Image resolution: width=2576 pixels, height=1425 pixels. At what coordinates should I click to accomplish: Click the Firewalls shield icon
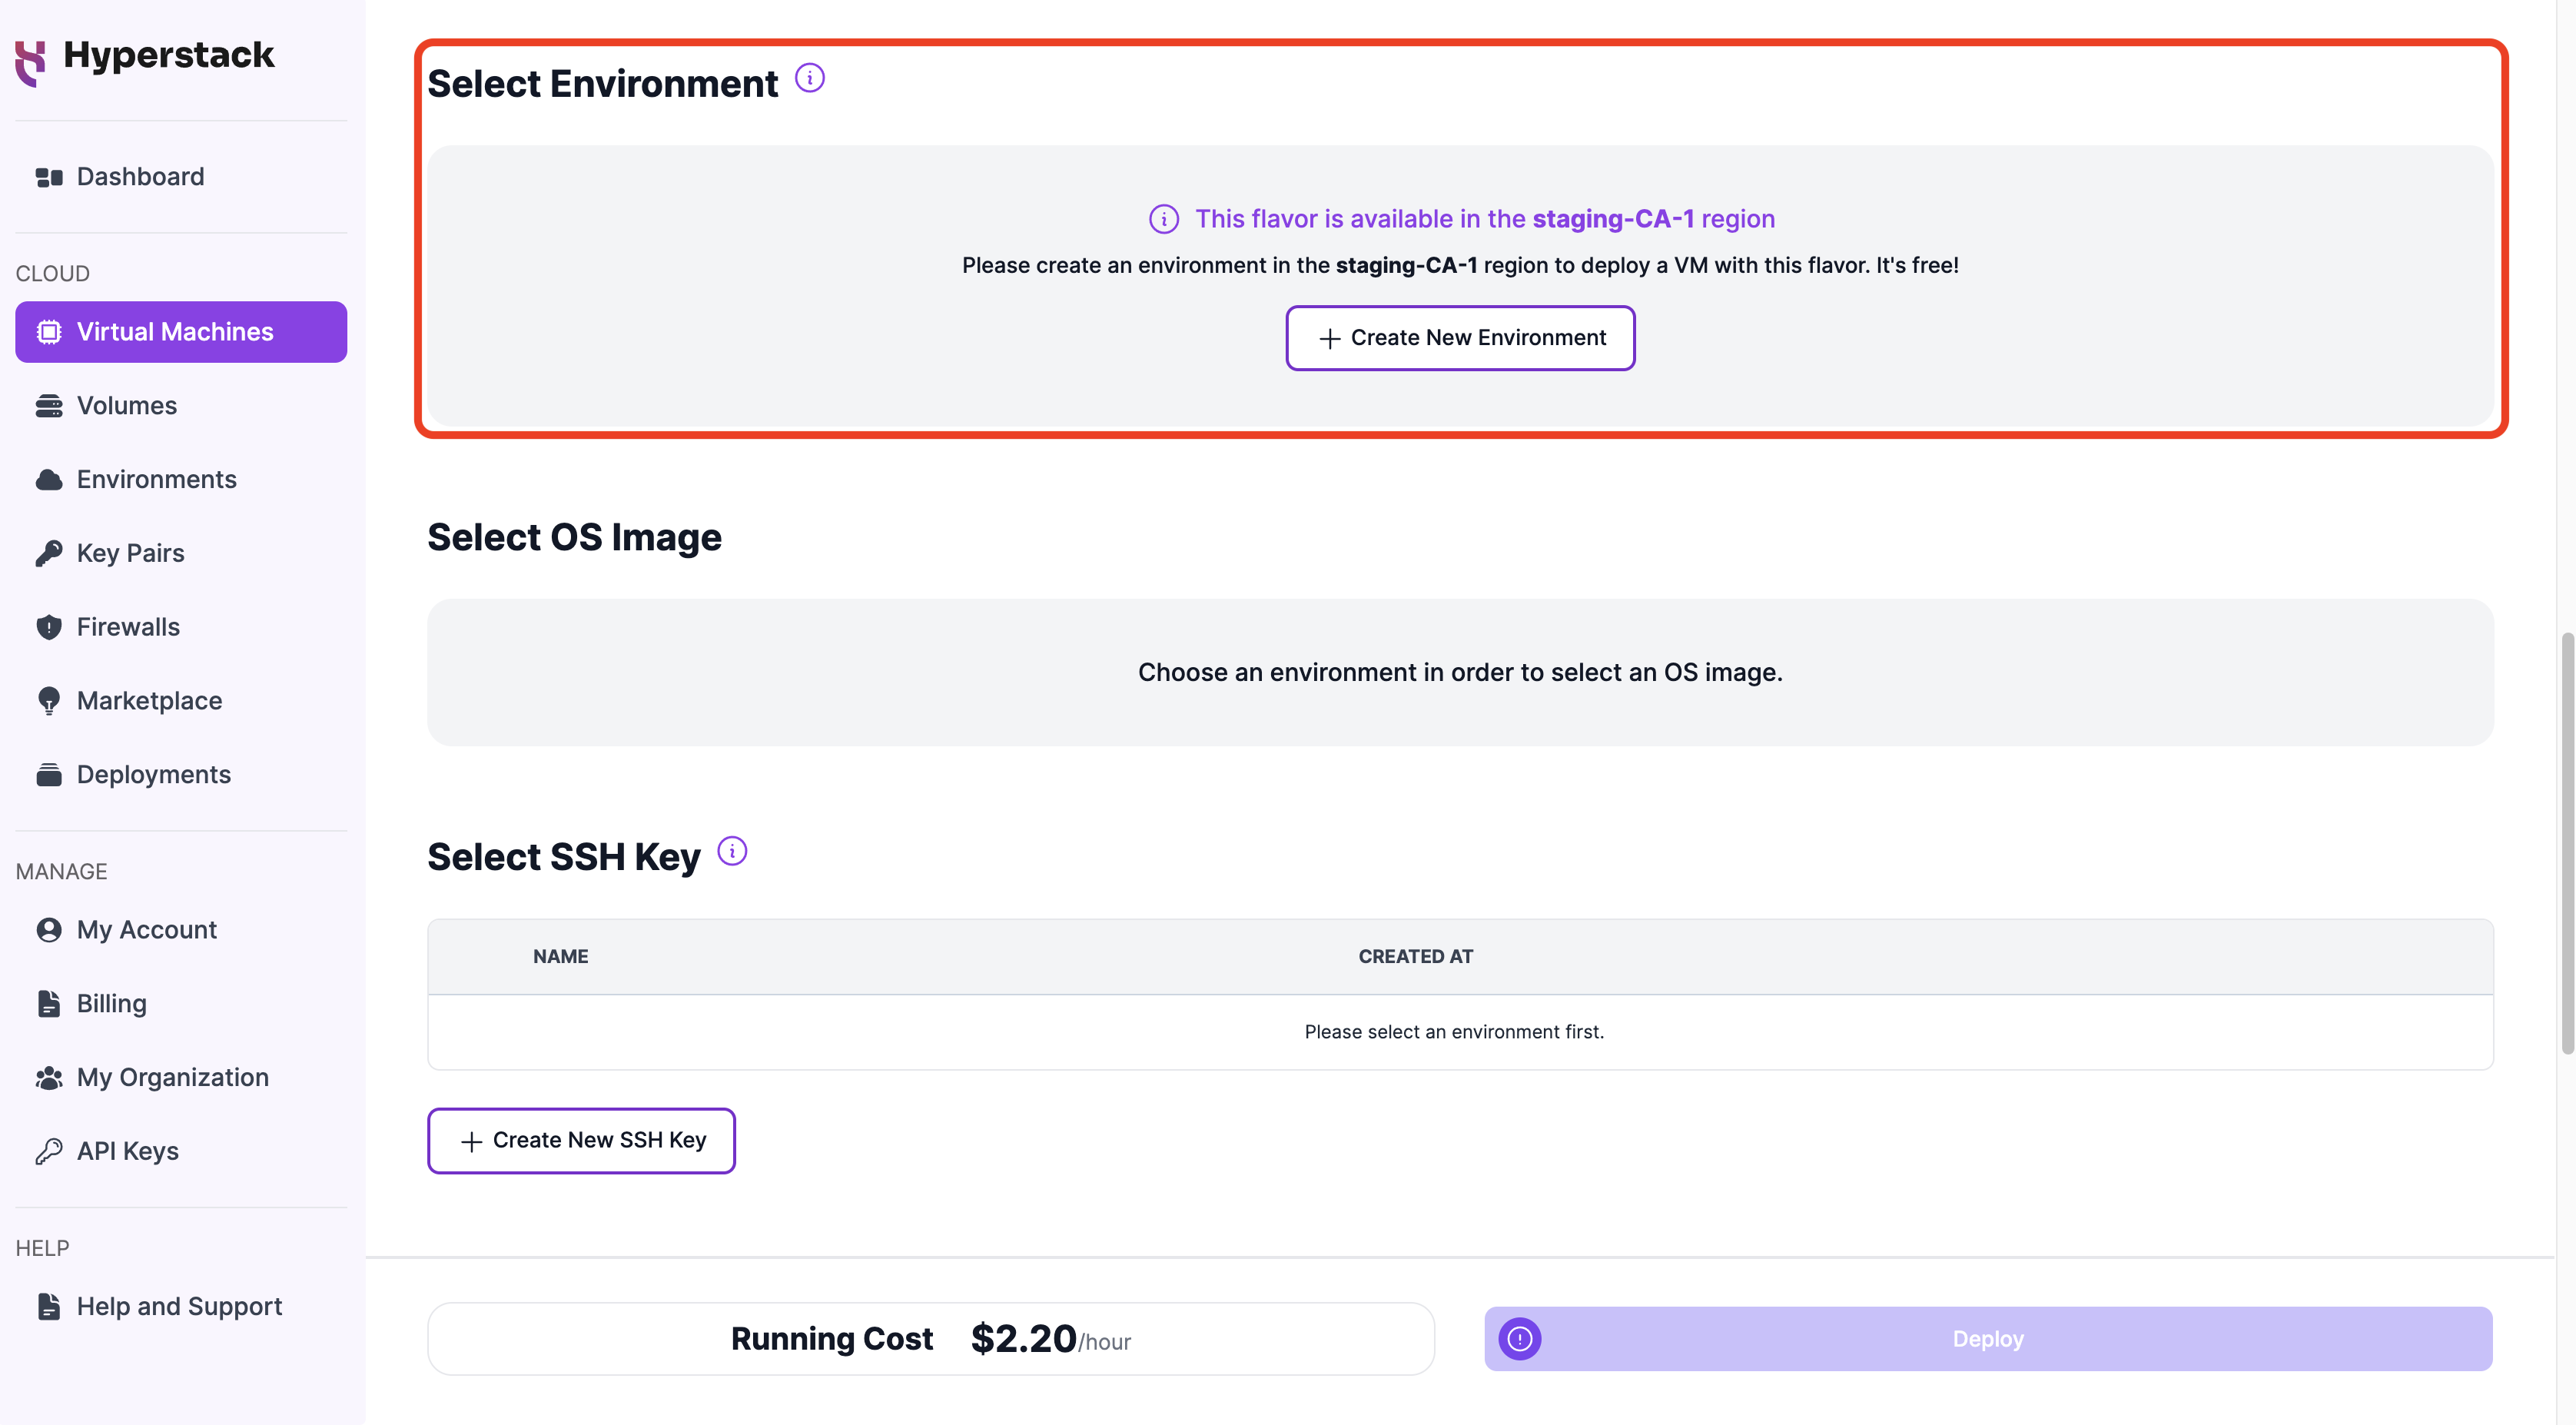(49, 627)
